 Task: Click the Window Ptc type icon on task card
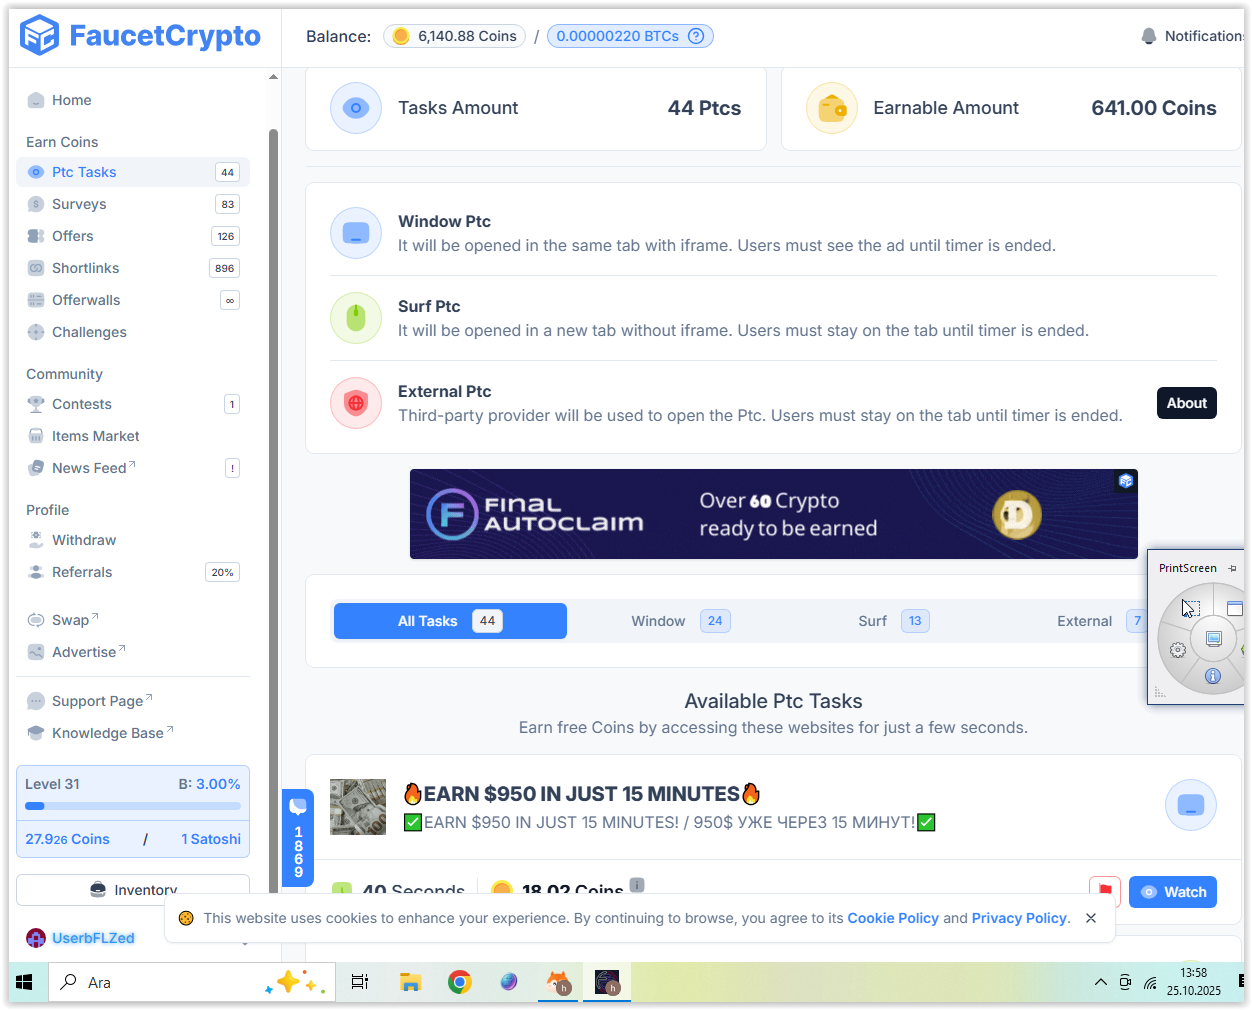pyautogui.click(x=1191, y=805)
